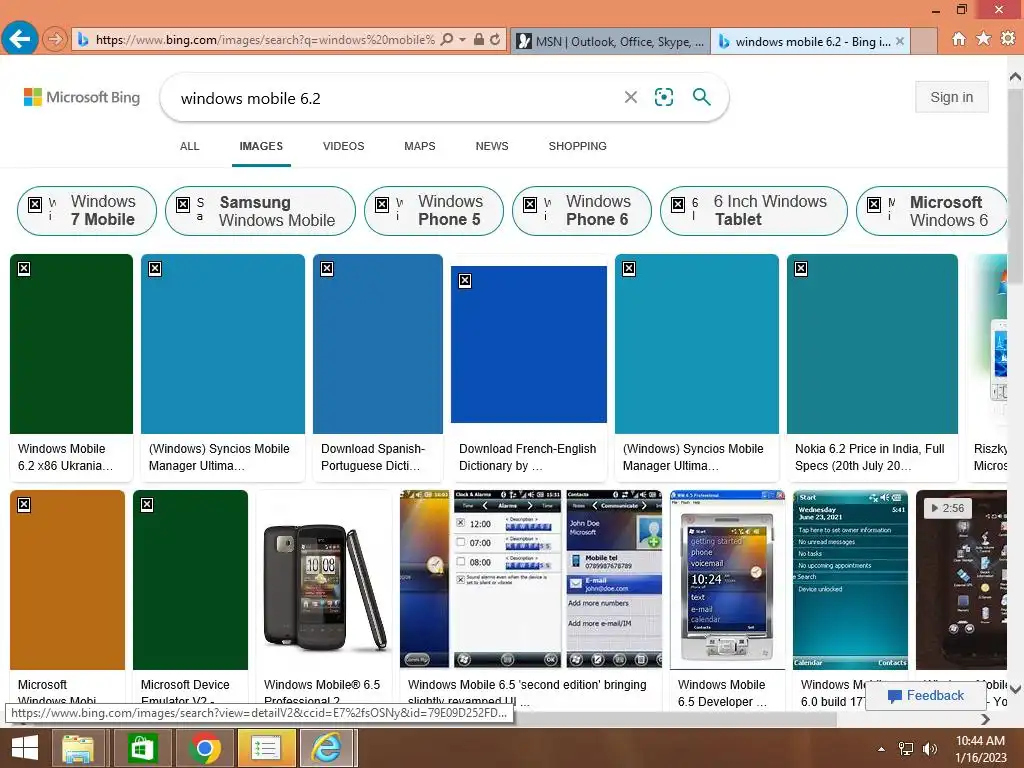Select the Microsoft Windows 6 suggestion chip
Screen dimensions: 1024x768
[x=933, y=210]
